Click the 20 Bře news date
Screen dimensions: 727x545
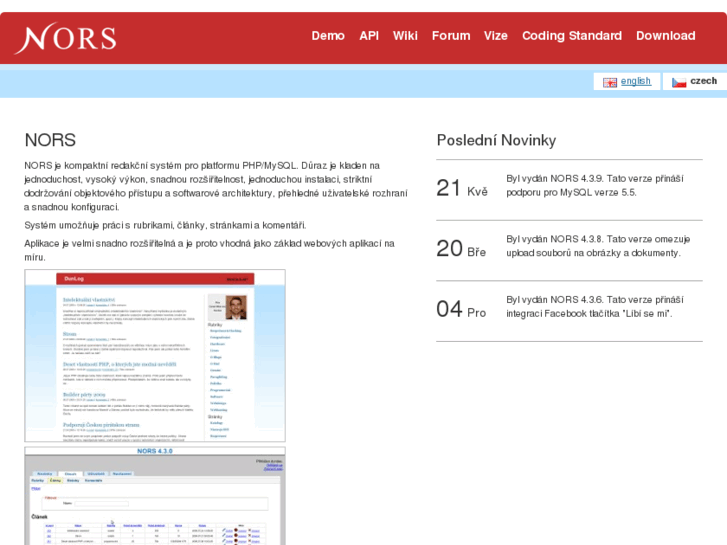coord(461,249)
